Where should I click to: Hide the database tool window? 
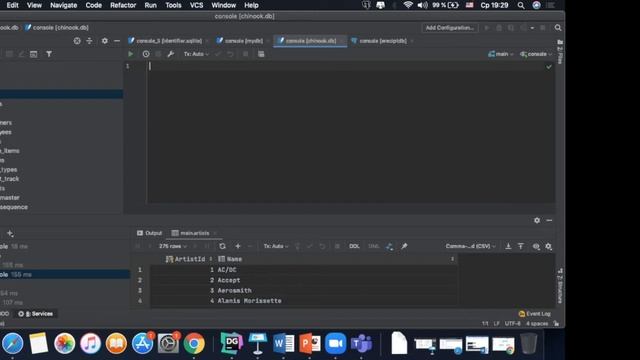117,41
